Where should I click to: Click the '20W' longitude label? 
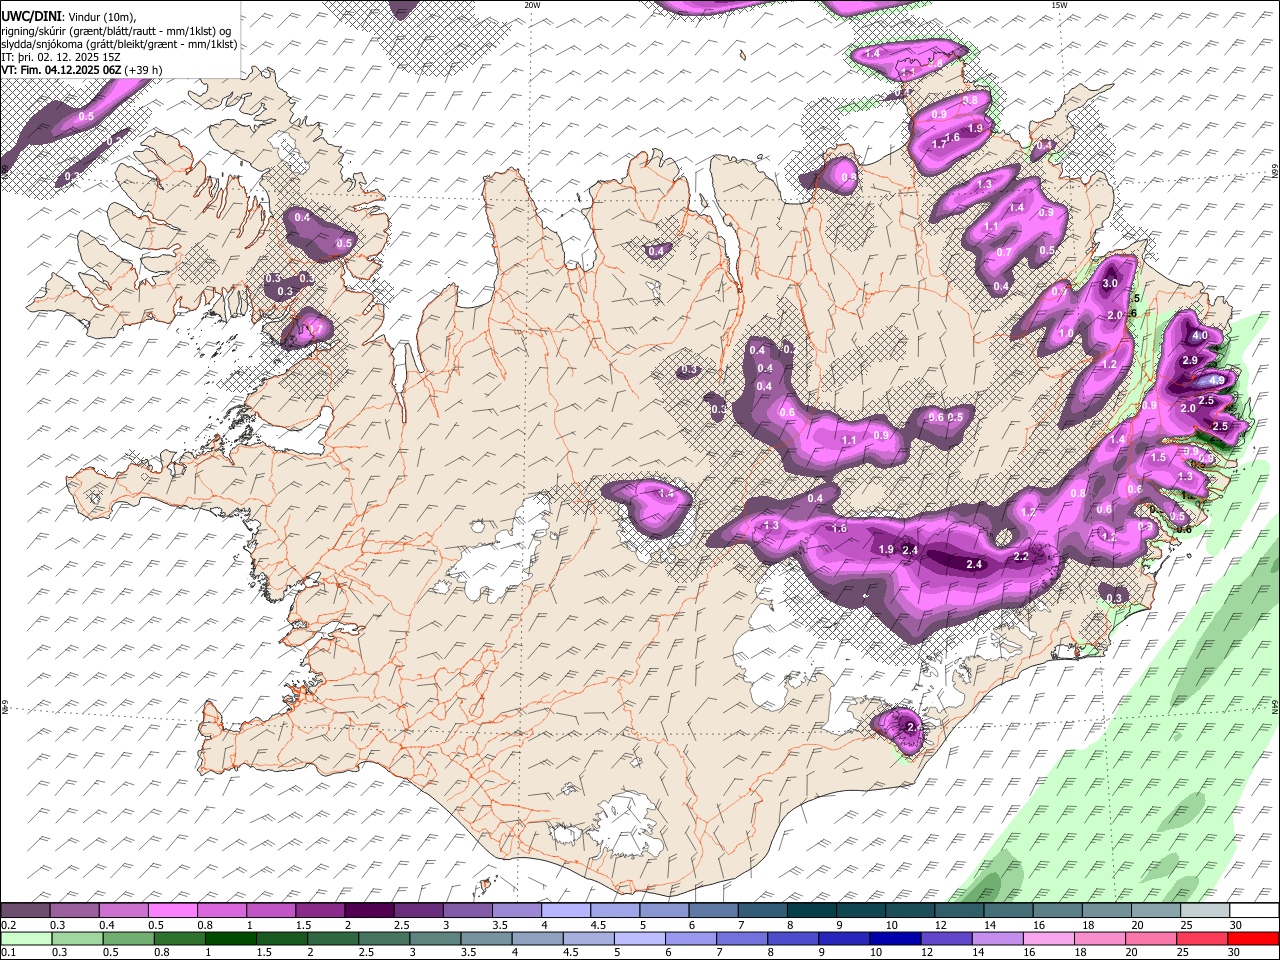(x=532, y=5)
